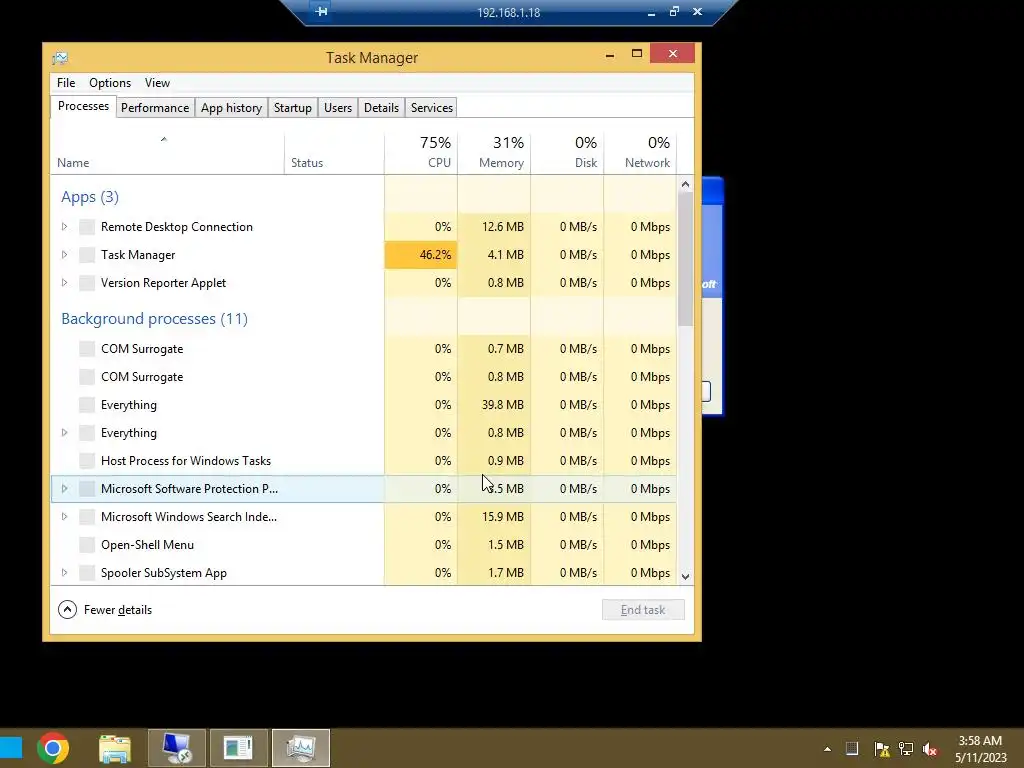The width and height of the screenshot is (1024, 768).
Task: Click the Host Process for Windows Tasks icon
Action: point(87,460)
